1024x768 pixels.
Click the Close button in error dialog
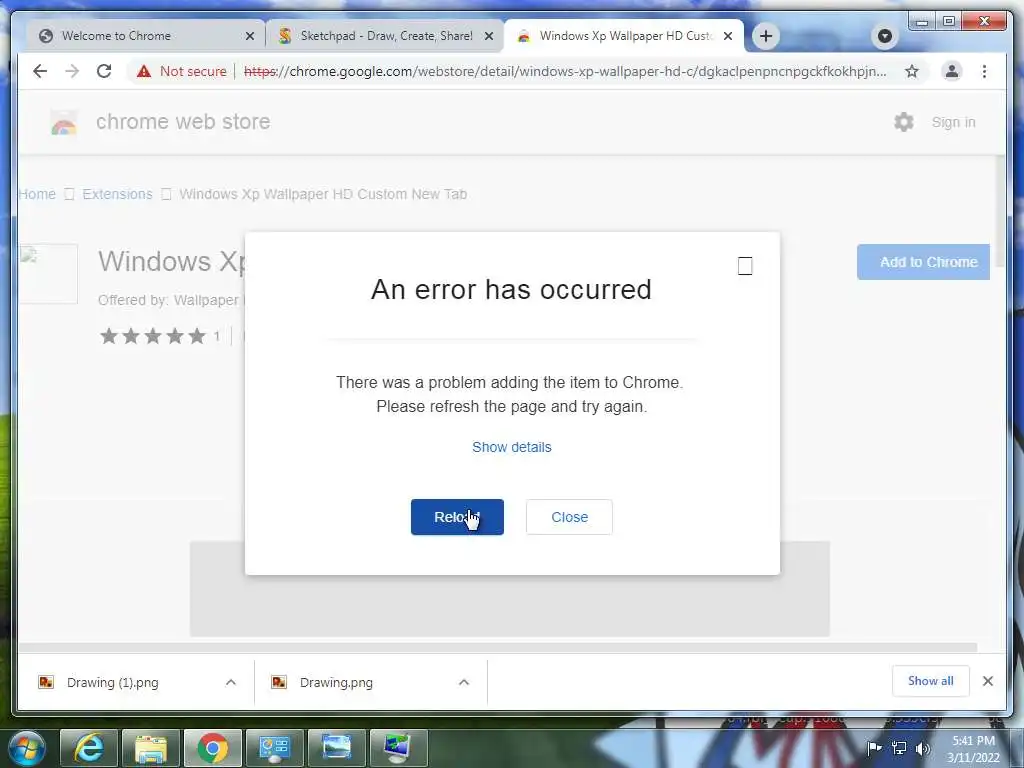pos(569,517)
